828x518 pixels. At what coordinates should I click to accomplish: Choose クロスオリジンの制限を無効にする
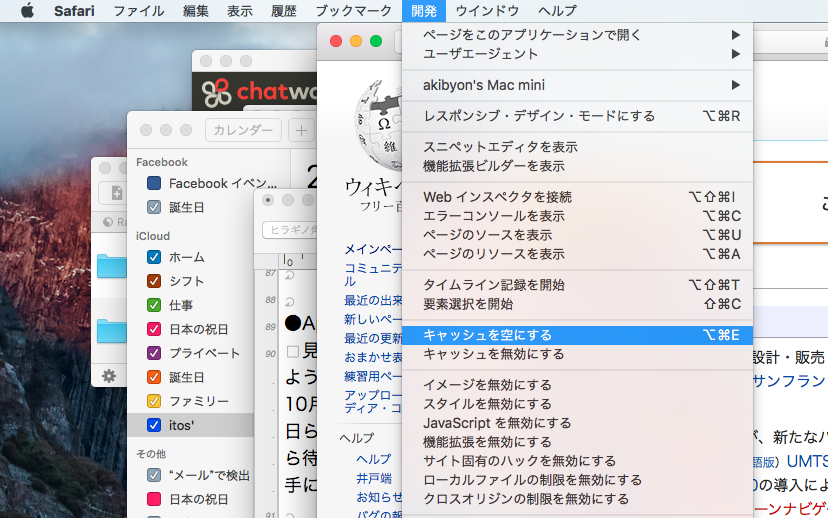click(577, 499)
